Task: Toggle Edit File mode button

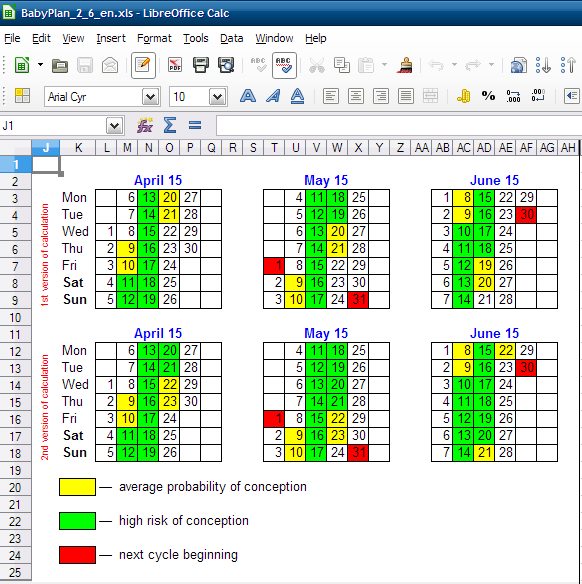Action: 143,66
